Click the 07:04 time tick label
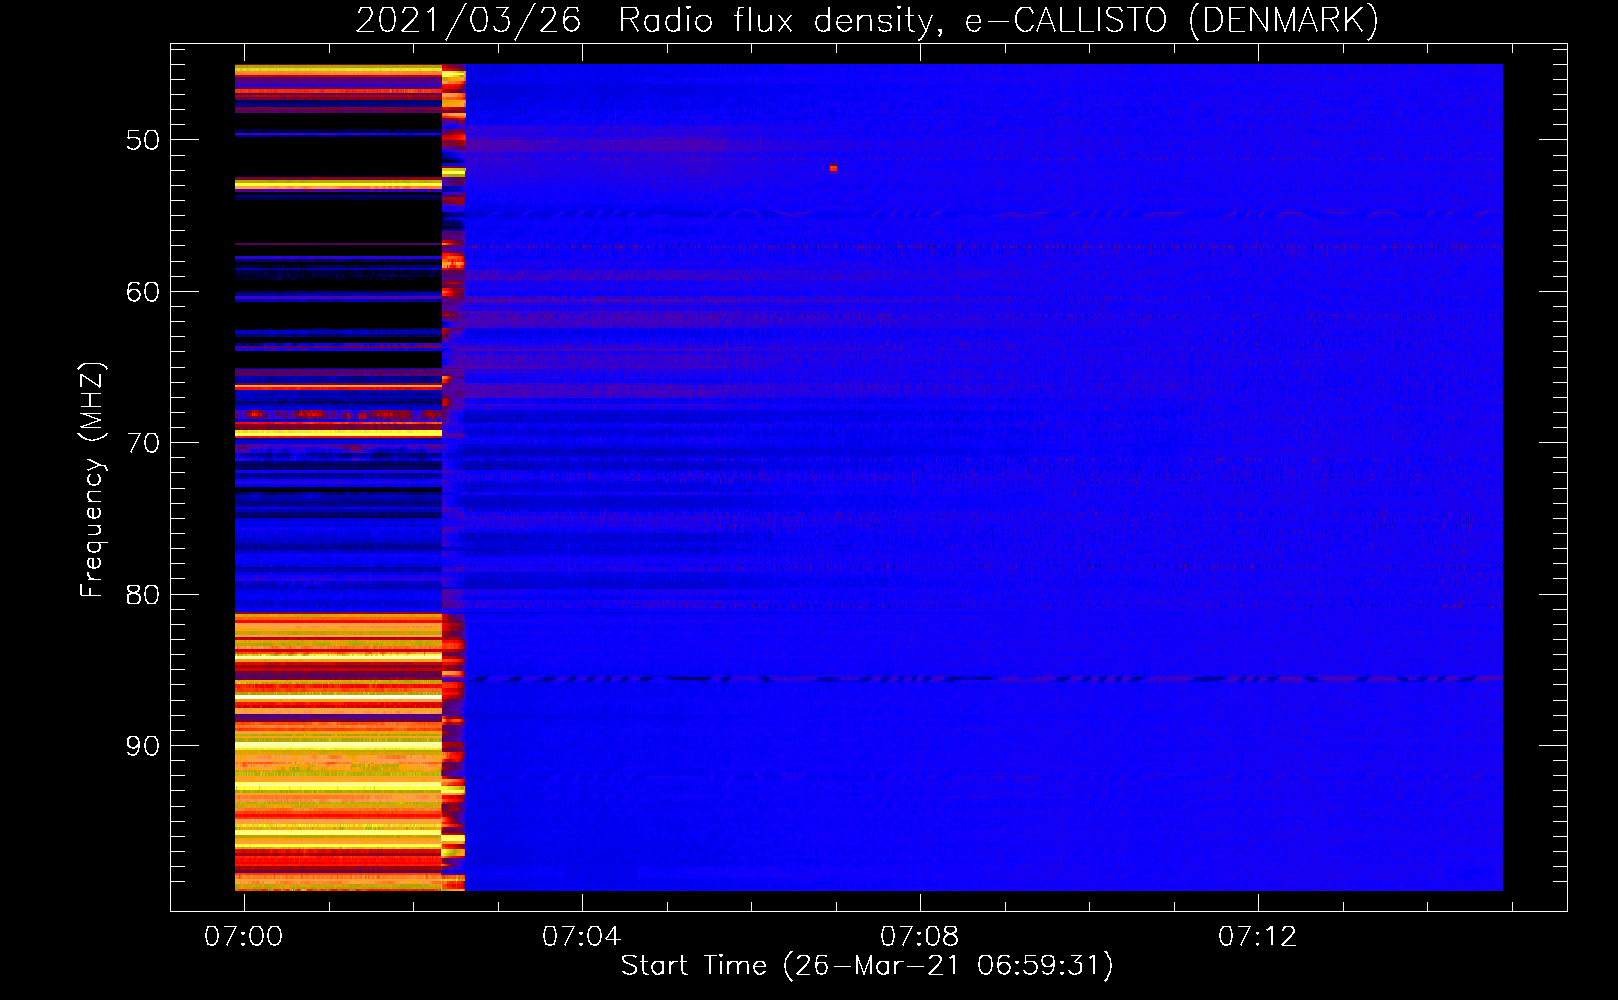1618x1000 pixels. pyautogui.click(x=581, y=936)
